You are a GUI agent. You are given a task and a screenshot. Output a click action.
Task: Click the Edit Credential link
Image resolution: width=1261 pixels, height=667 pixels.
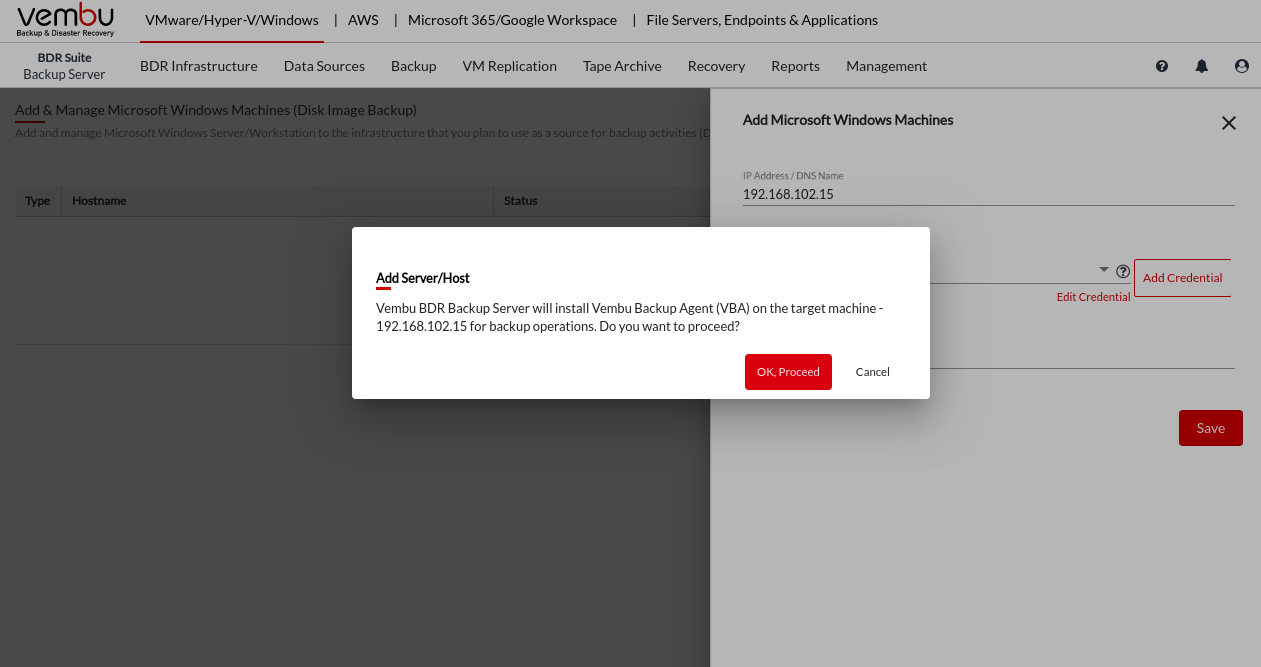tap(1093, 297)
